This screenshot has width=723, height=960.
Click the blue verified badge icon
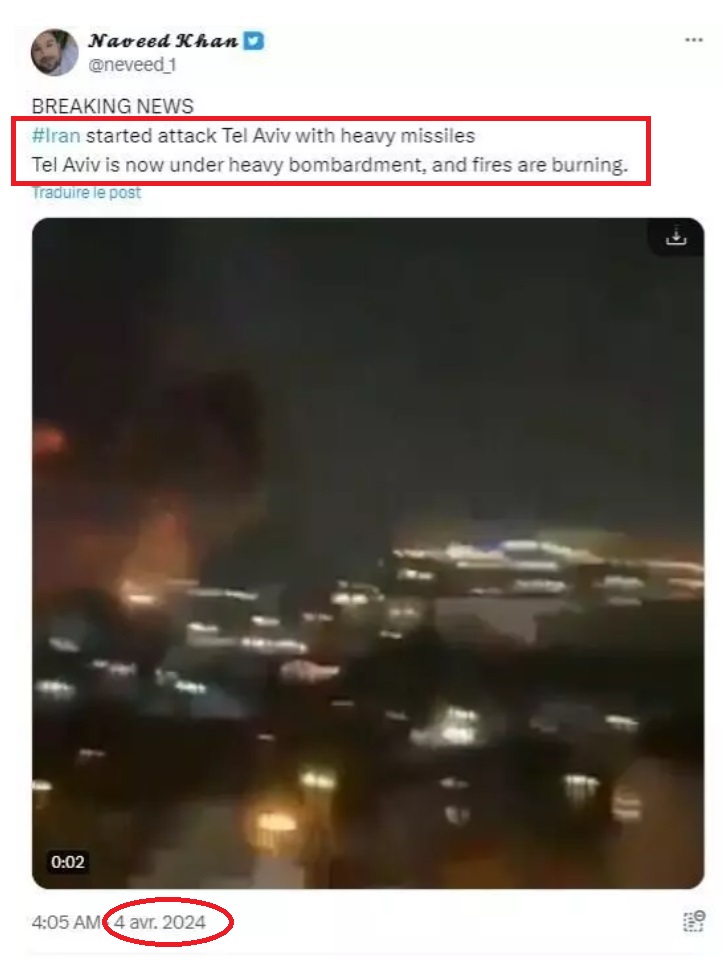[x=253, y=41]
